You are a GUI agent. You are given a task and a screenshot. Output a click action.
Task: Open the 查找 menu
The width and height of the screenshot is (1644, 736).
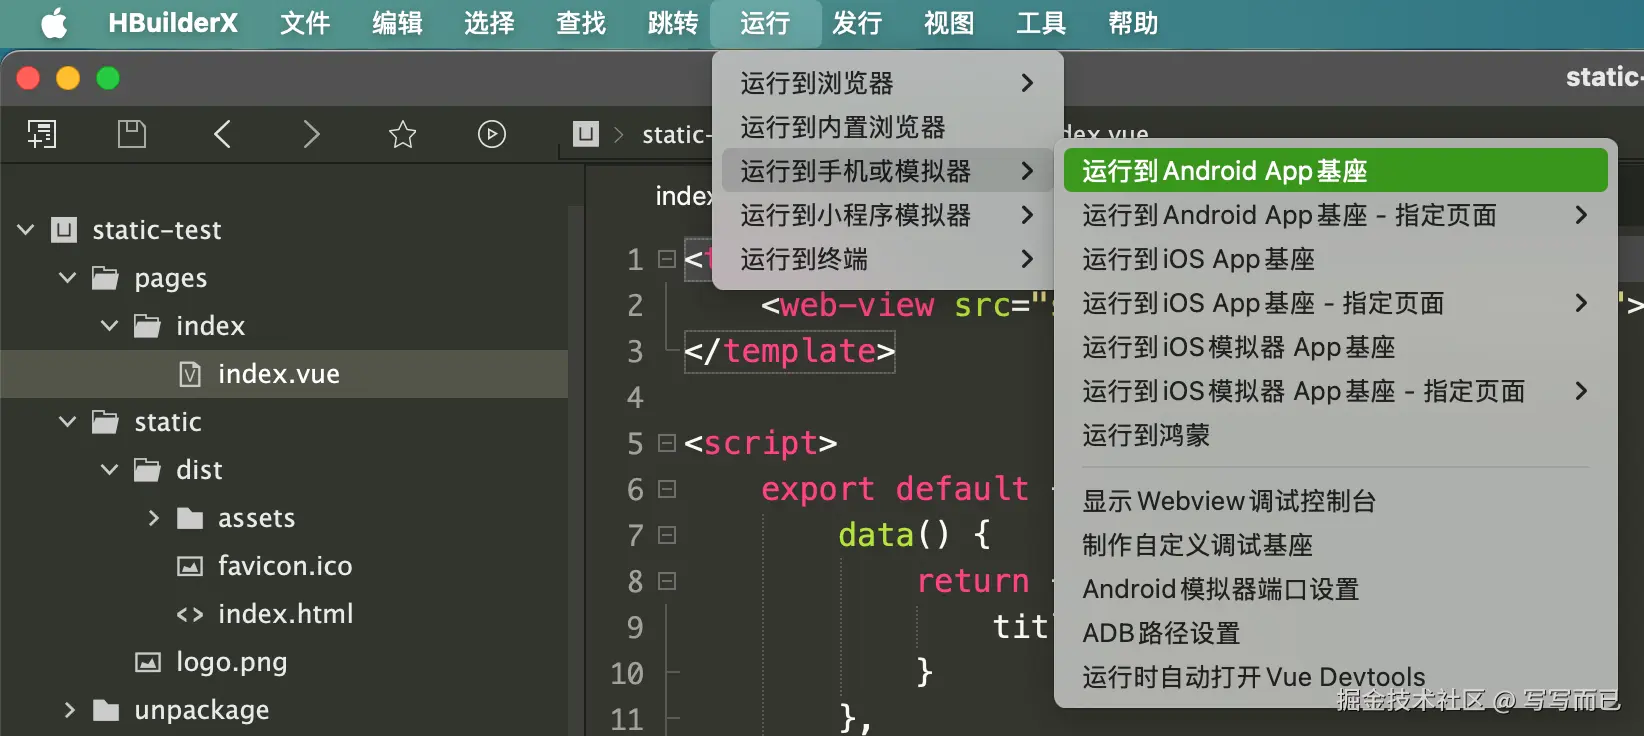click(x=581, y=23)
